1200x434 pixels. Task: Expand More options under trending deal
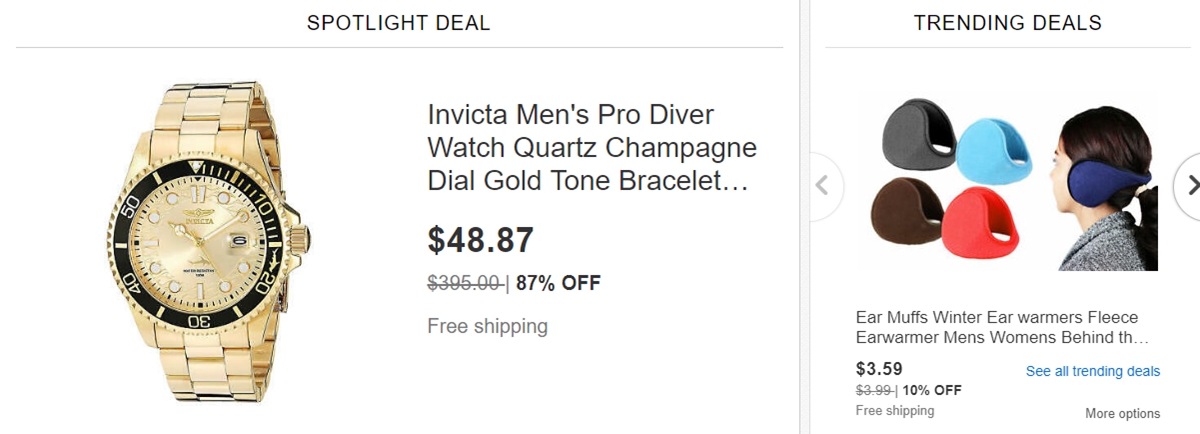click(1122, 414)
